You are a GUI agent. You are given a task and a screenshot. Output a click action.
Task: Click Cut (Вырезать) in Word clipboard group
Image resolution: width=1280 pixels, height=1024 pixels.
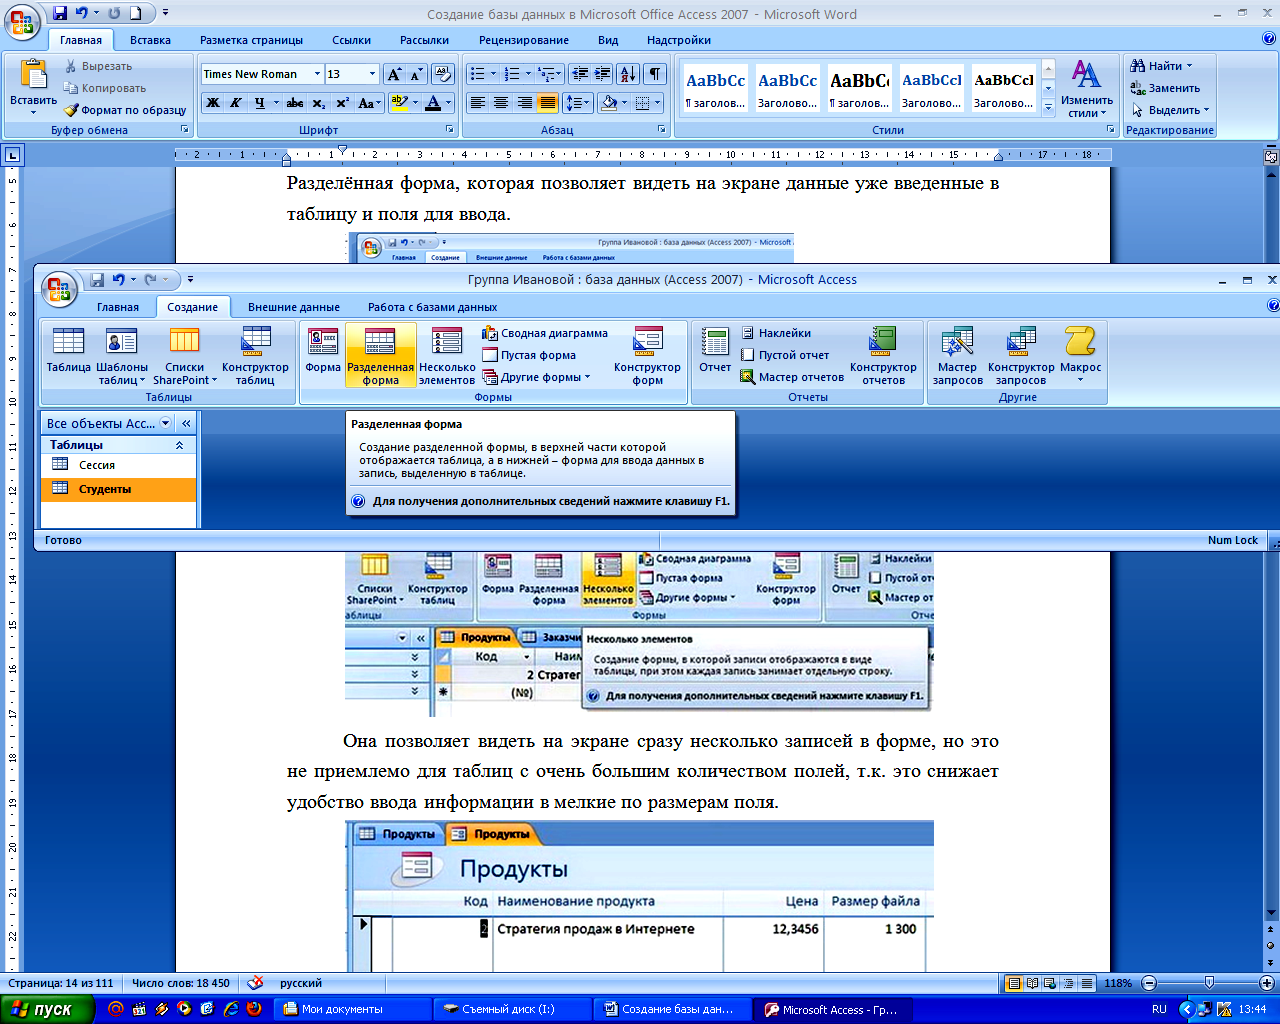pos(98,66)
